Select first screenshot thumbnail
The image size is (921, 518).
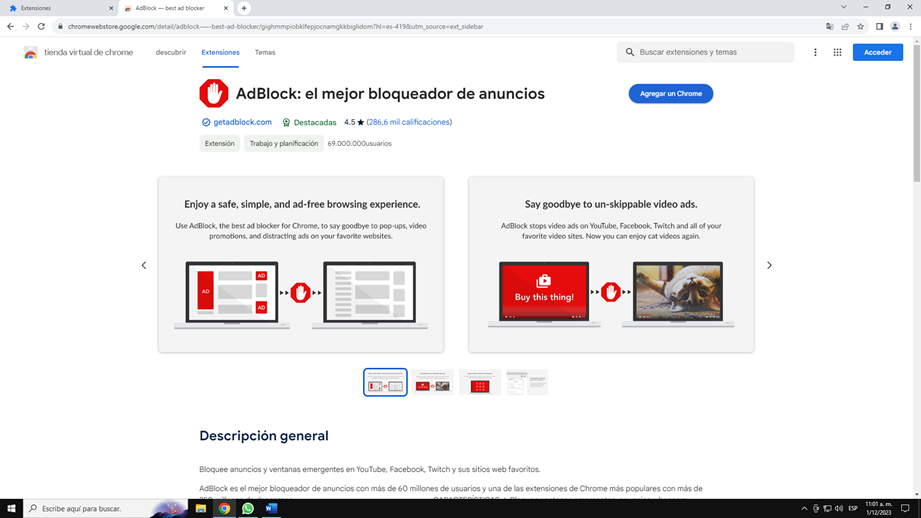pyautogui.click(x=385, y=382)
